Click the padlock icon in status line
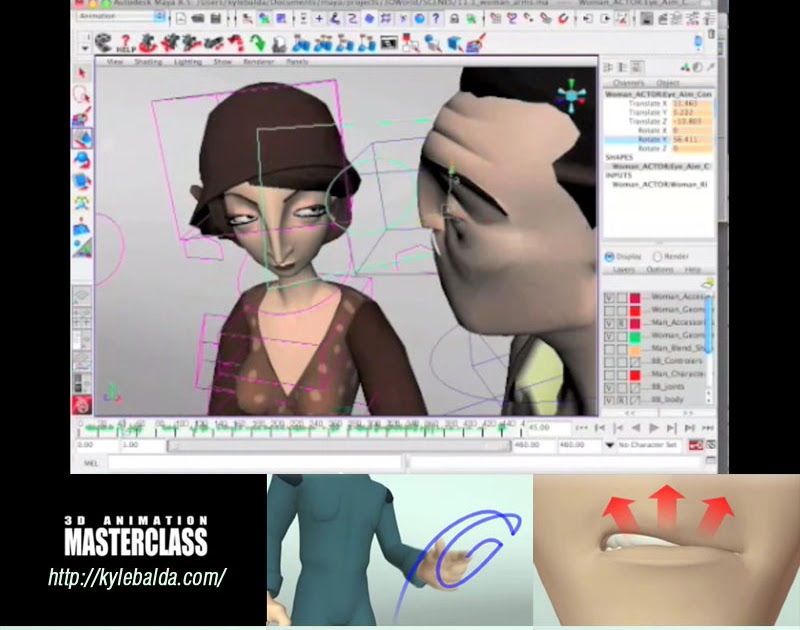Screen dimensions: 800x630 tap(454, 19)
